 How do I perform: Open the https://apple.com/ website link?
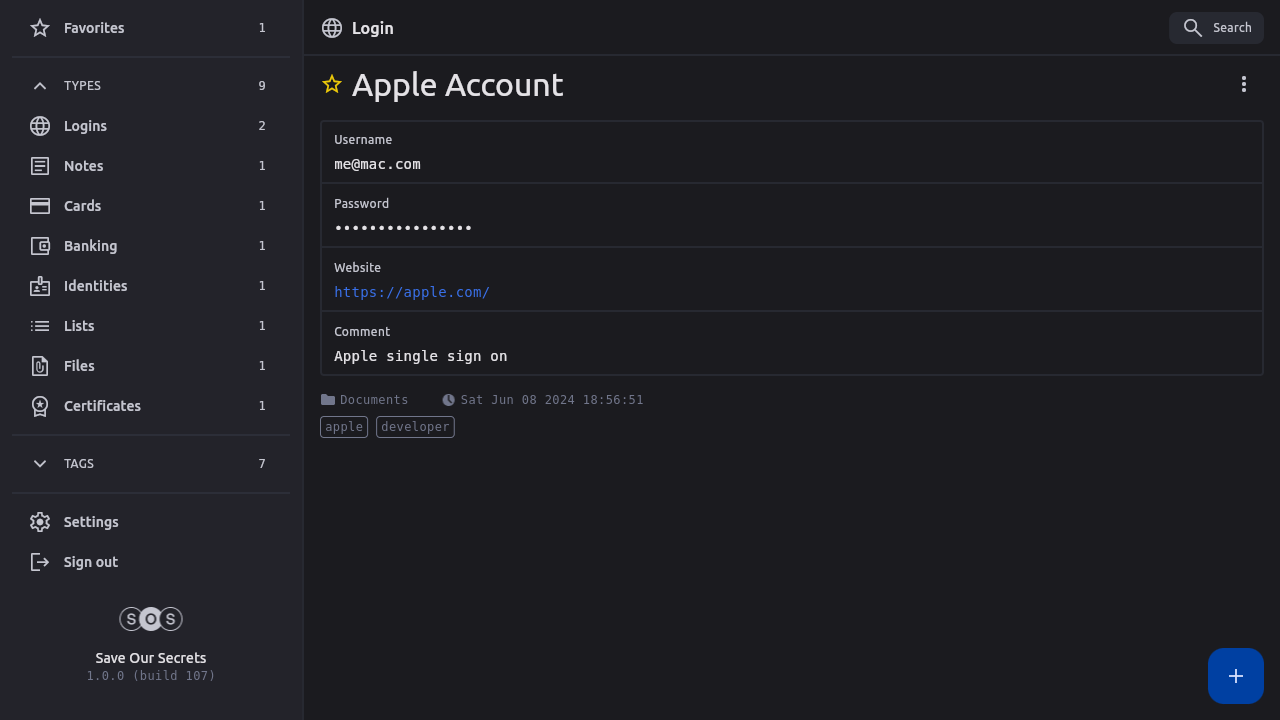(x=412, y=292)
